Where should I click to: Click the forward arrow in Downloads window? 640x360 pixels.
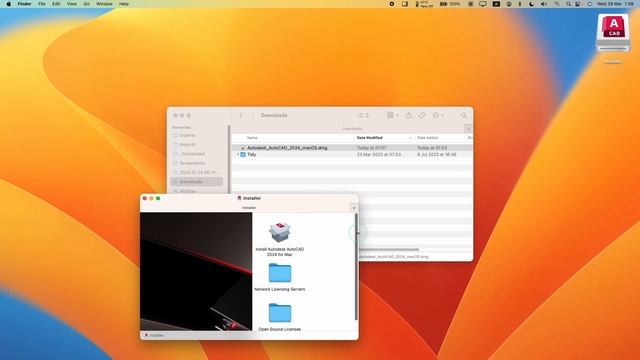[252, 116]
